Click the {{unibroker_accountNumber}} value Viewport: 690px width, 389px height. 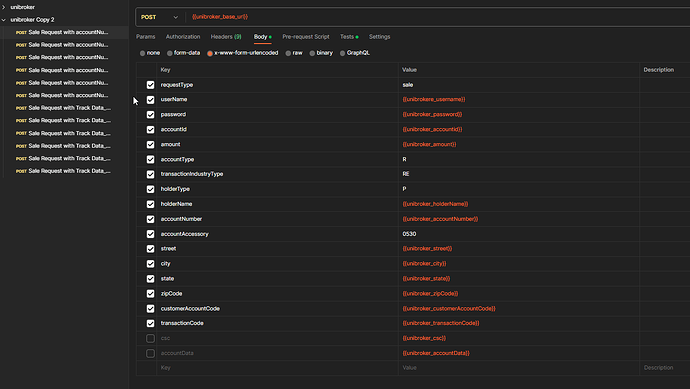coord(440,219)
